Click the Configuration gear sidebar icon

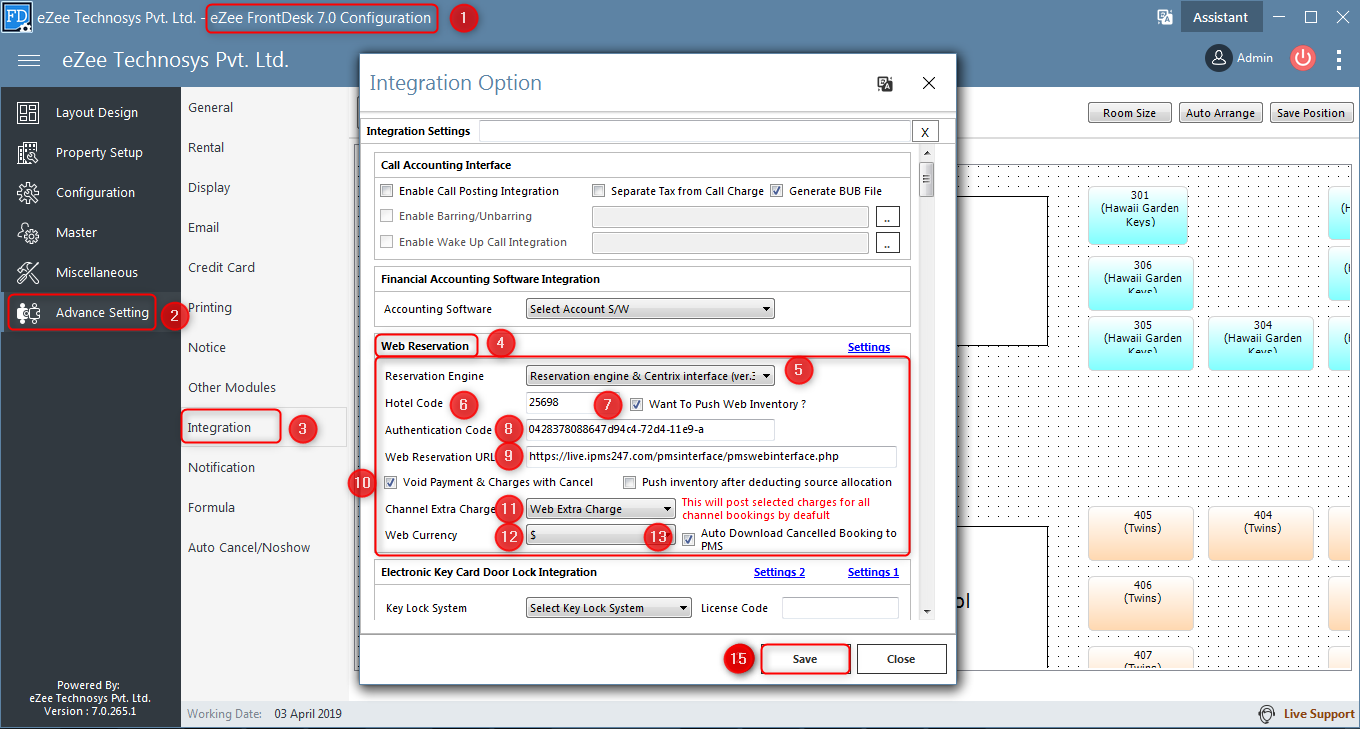28,193
